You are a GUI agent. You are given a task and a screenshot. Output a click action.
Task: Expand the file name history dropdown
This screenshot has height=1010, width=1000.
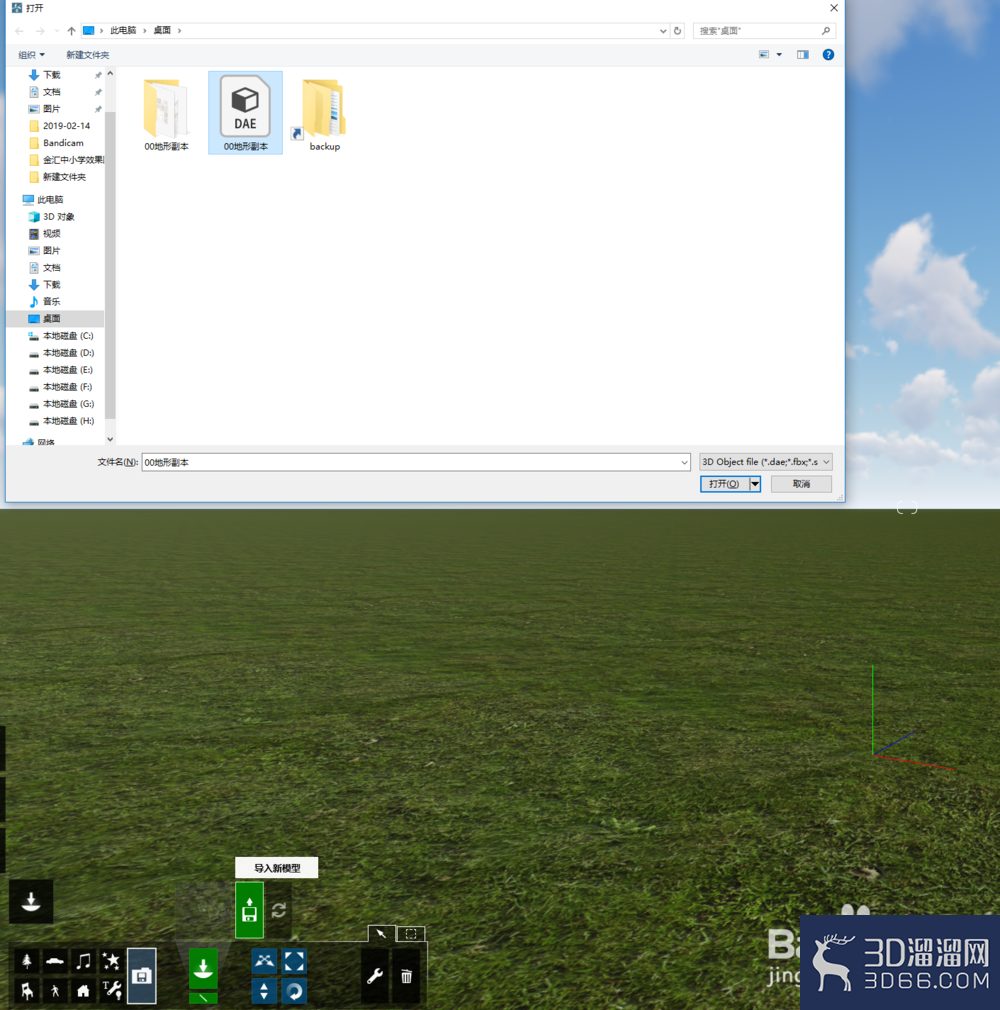pyautogui.click(x=684, y=462)
